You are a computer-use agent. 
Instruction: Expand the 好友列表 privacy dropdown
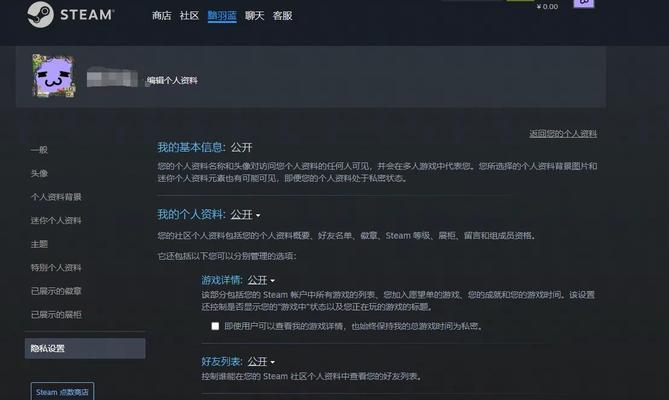coord(261,362)
